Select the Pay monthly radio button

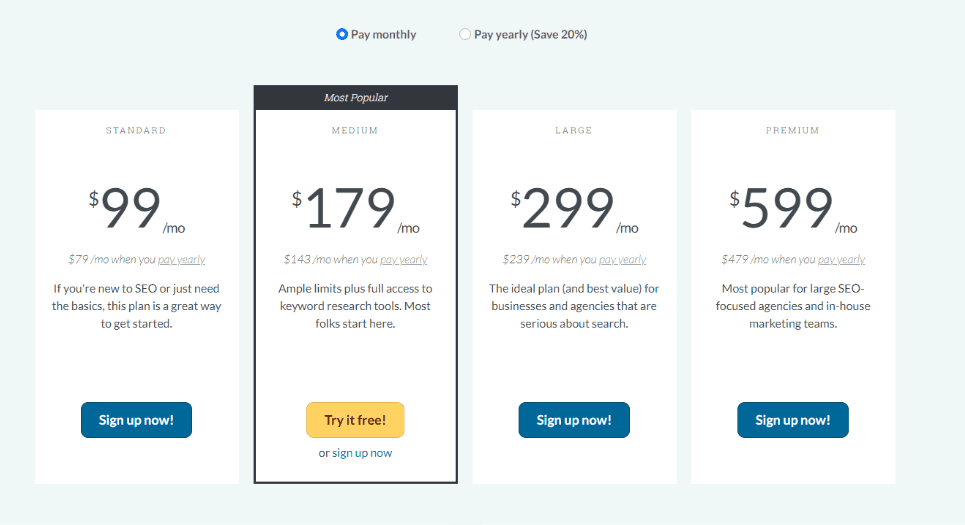342,34
